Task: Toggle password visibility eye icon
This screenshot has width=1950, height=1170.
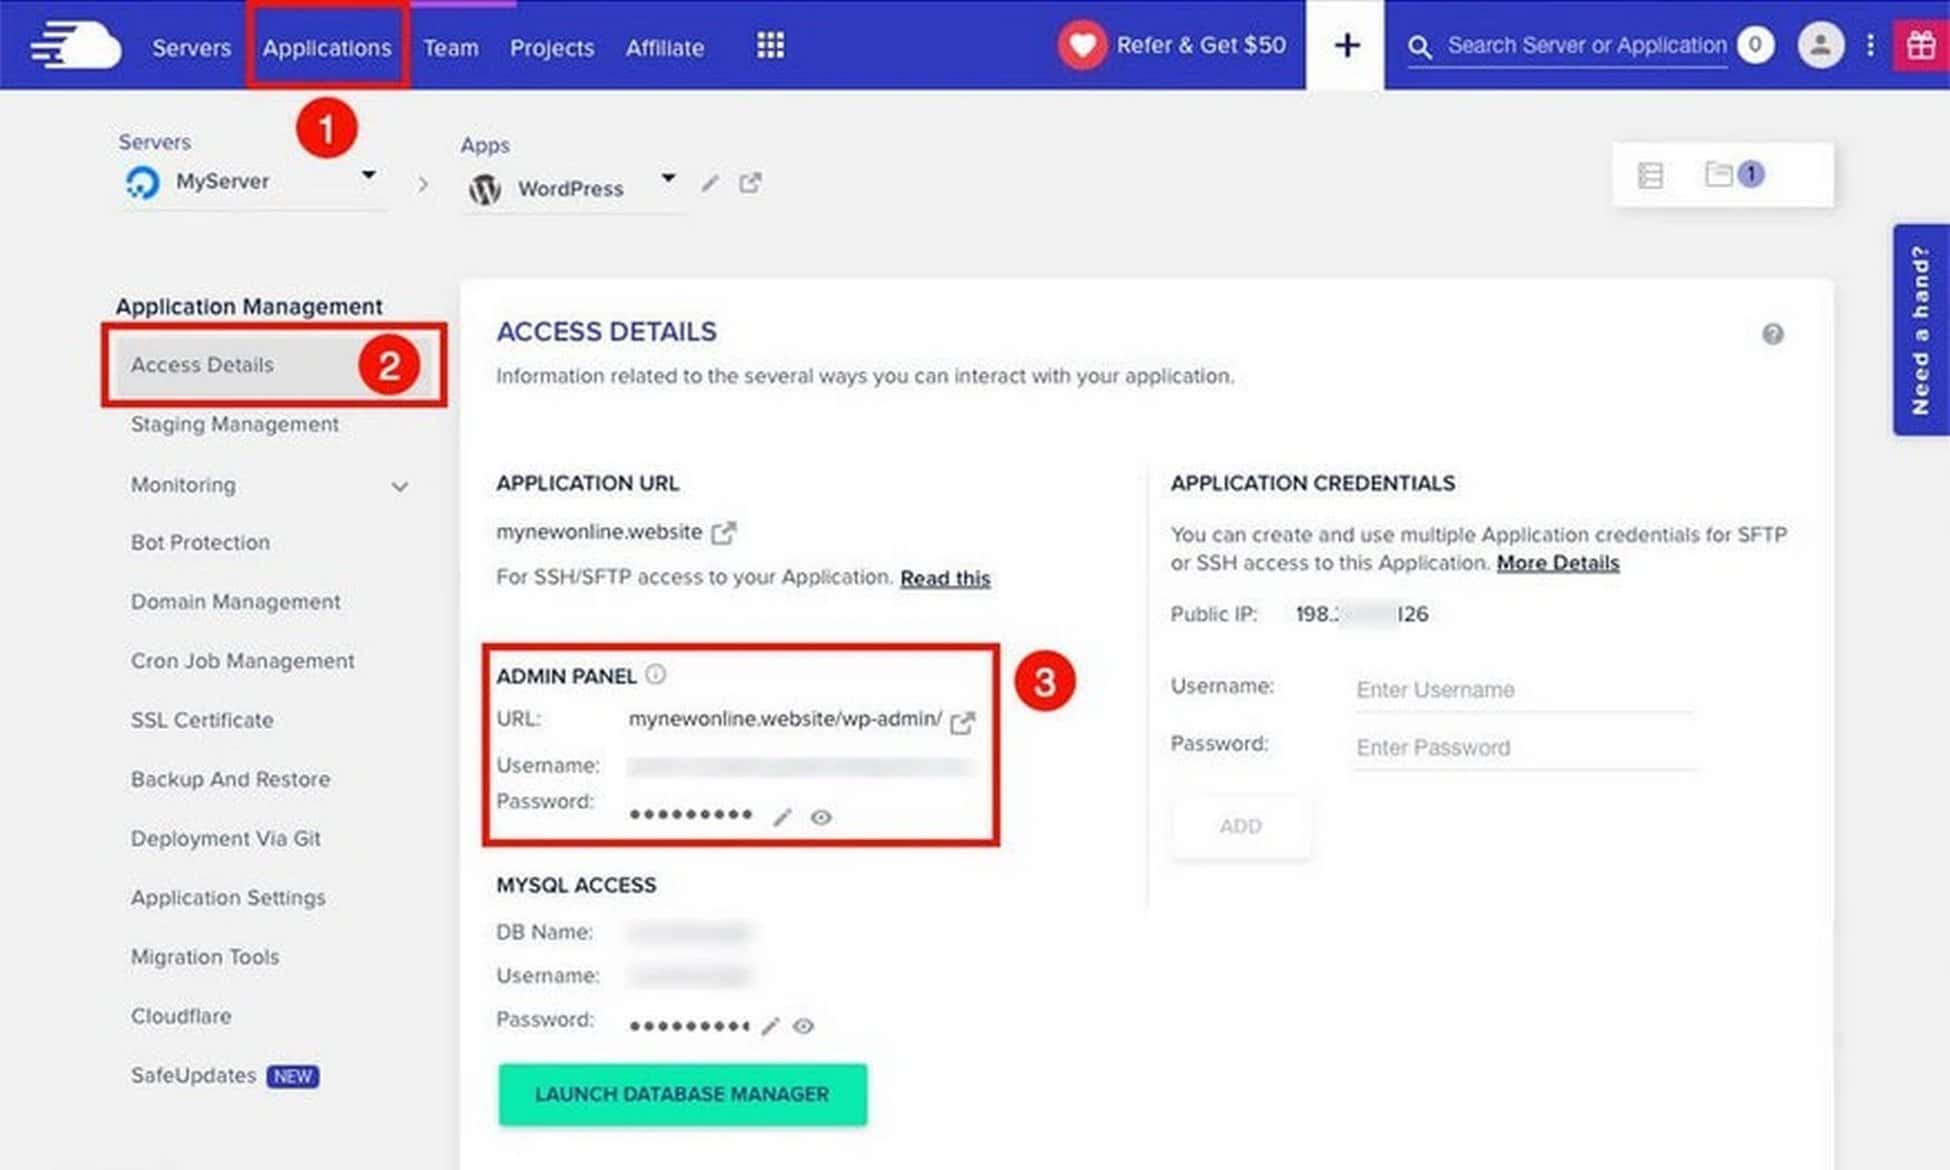Action: (825, 815)
